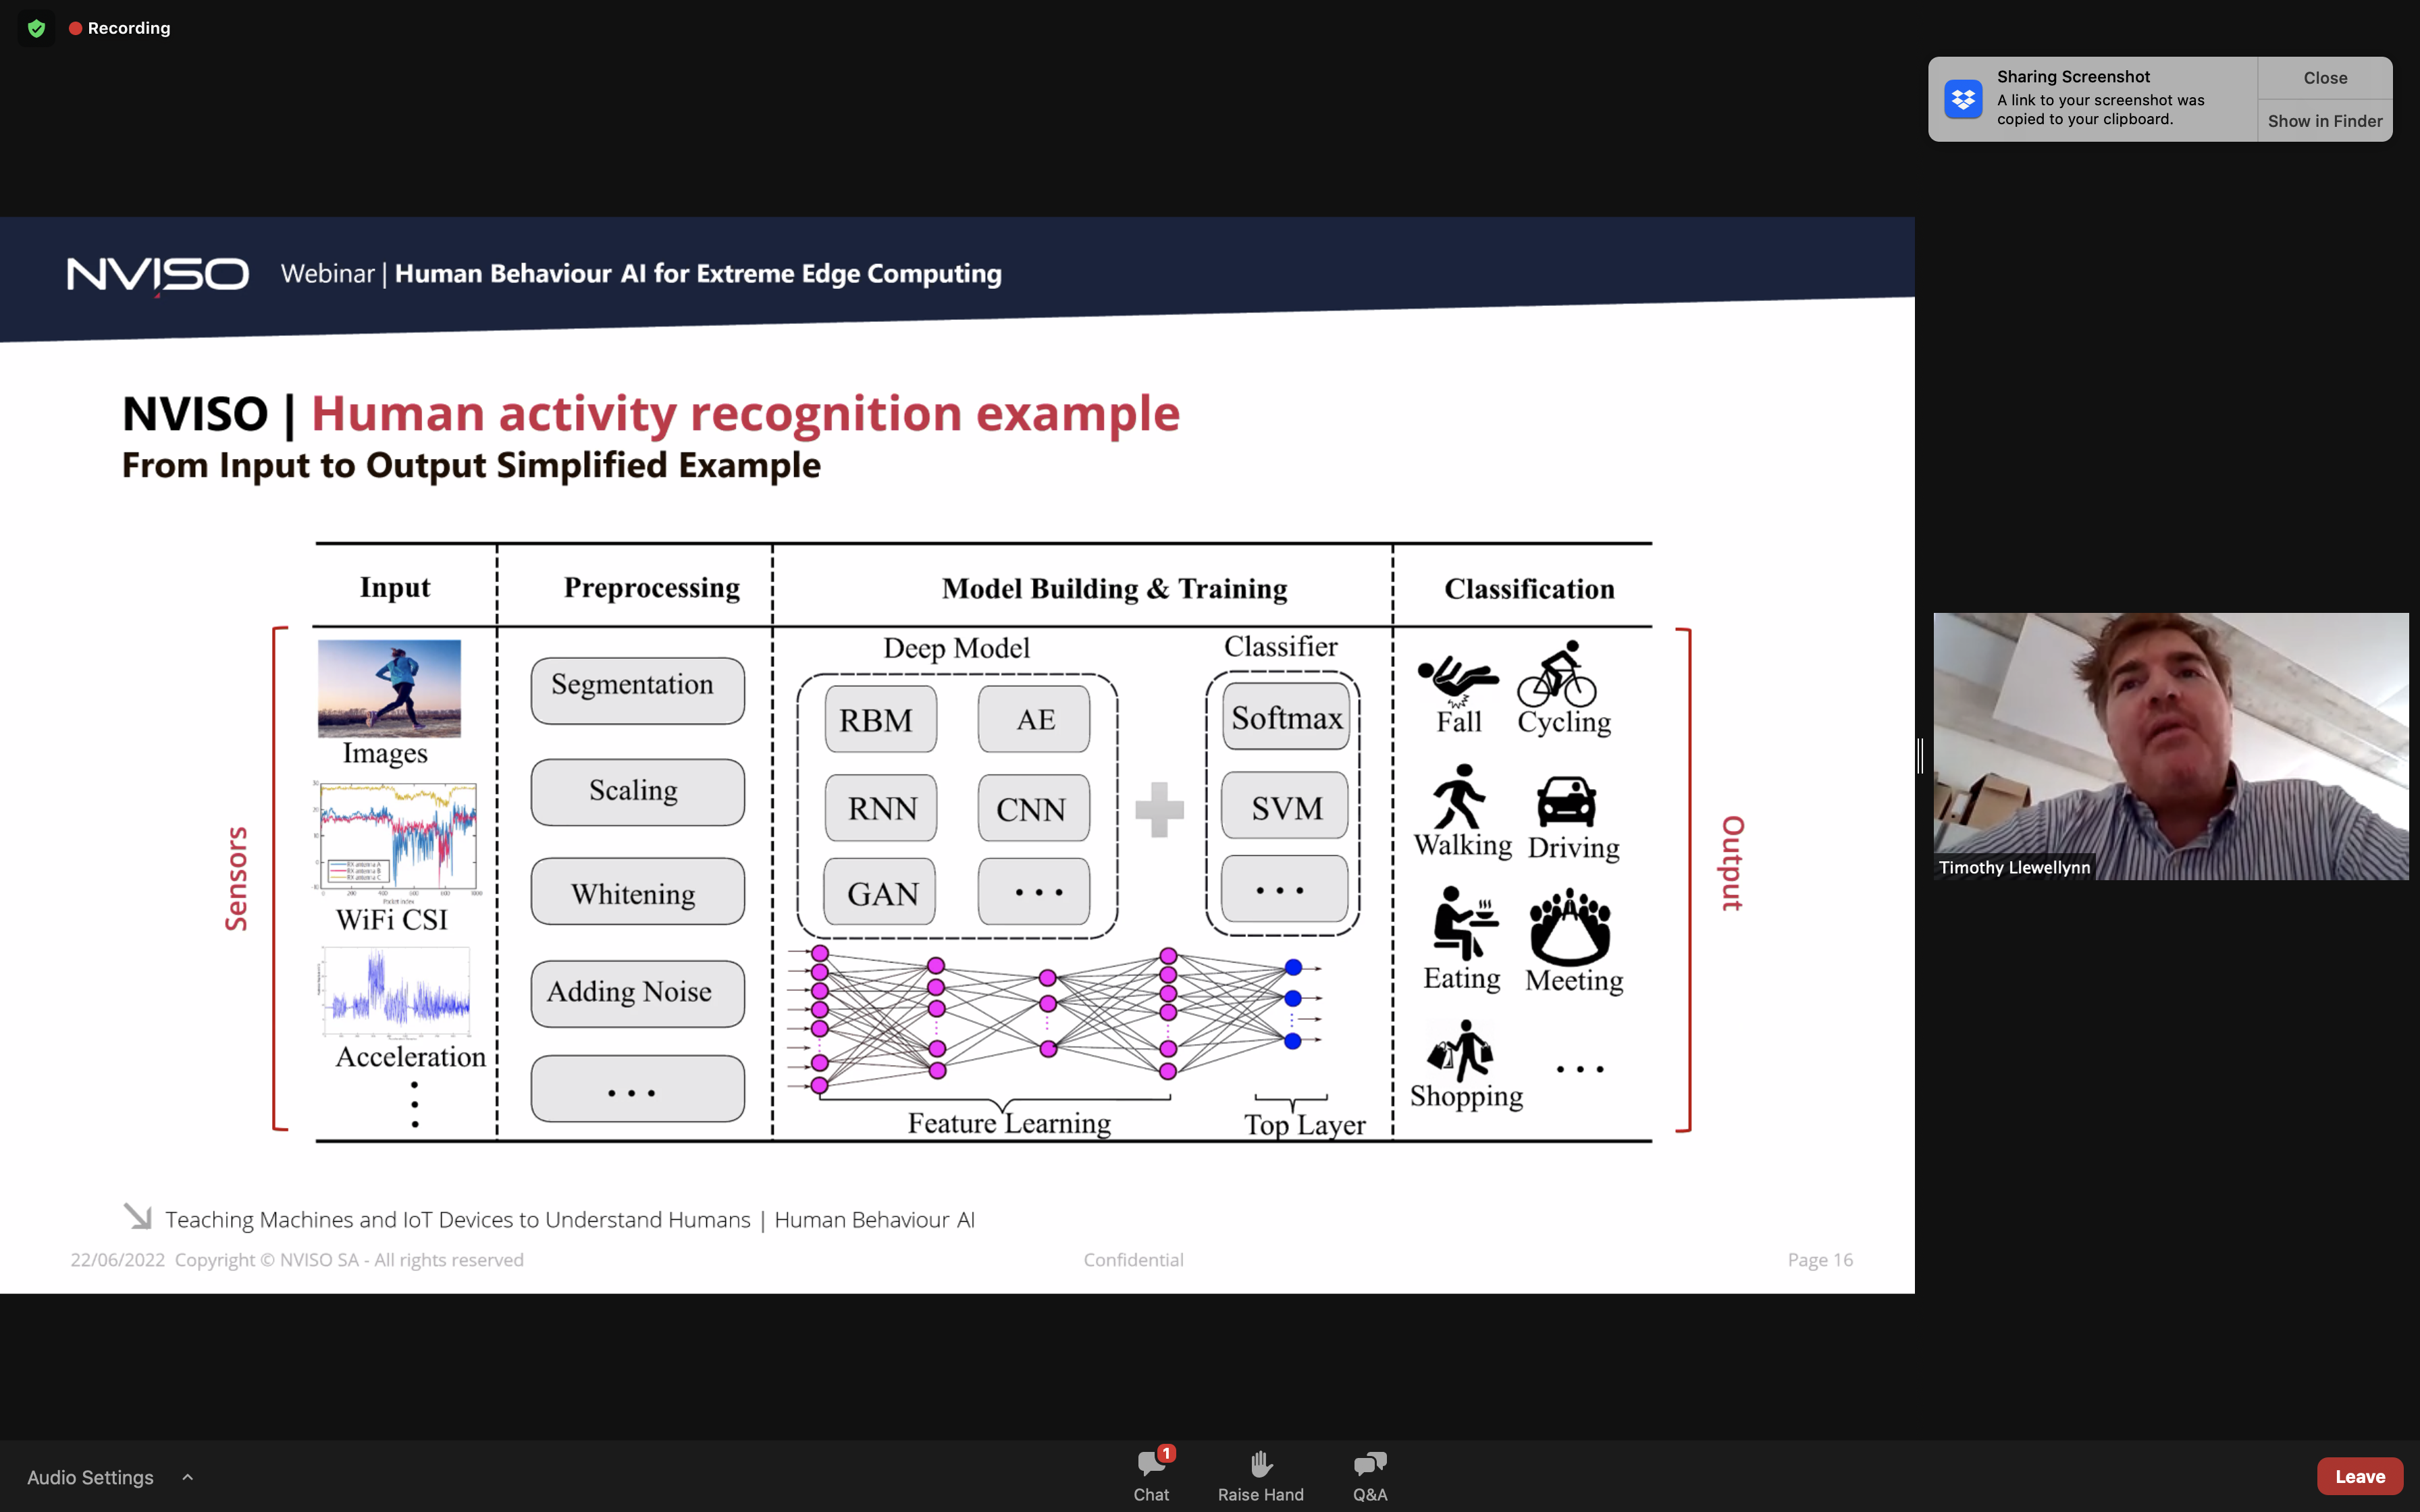This screenshot has height=1512, width=2420.
Task: Click the Top Layer label
Action: click(1305, 1125)
